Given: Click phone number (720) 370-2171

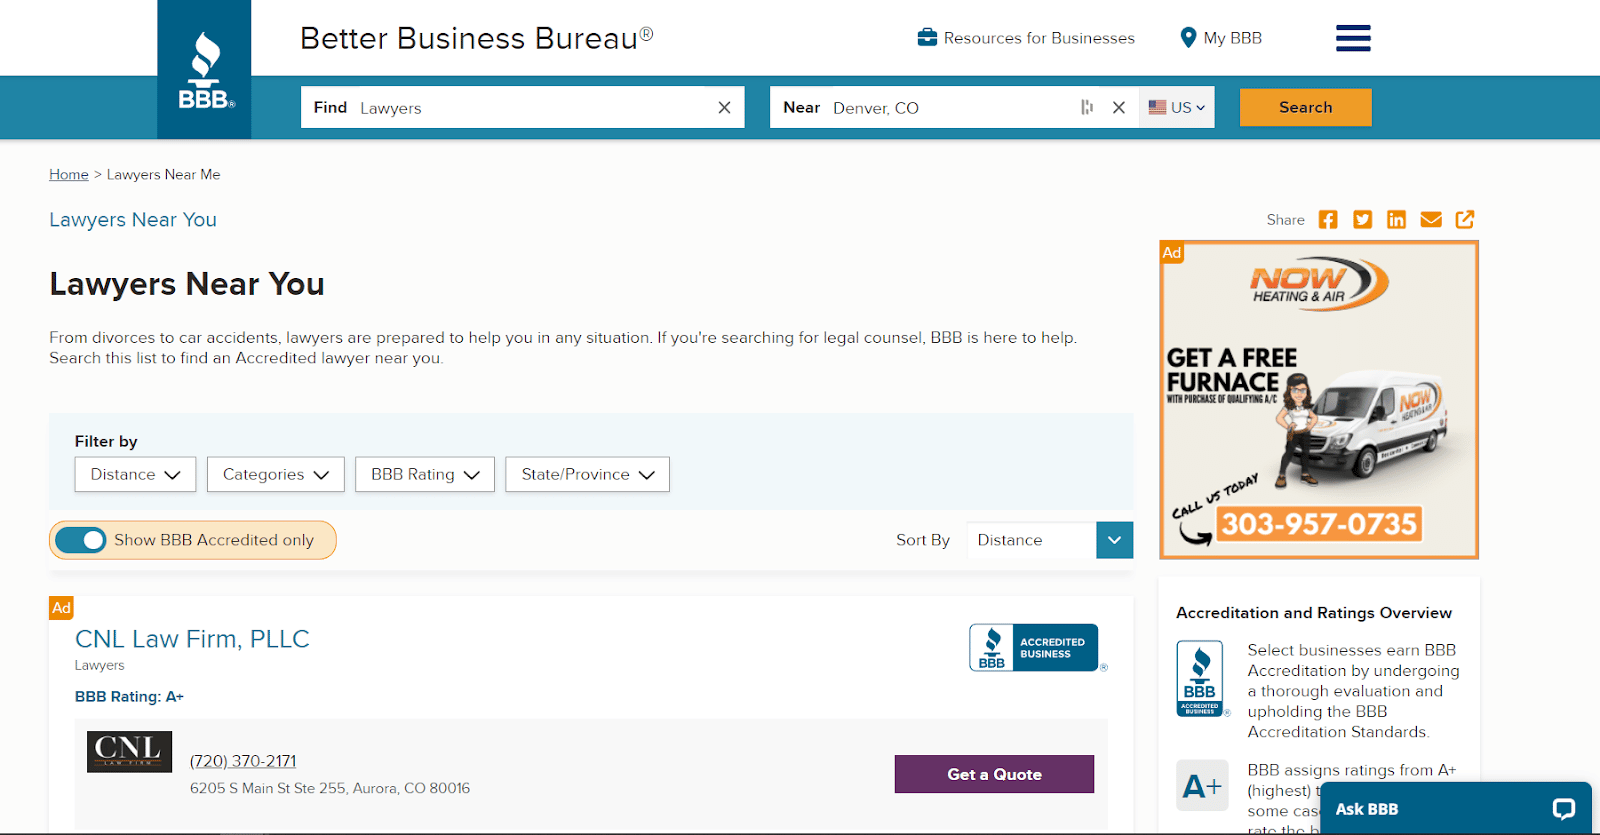Looking at the screenshot, I should coord(243,761).
